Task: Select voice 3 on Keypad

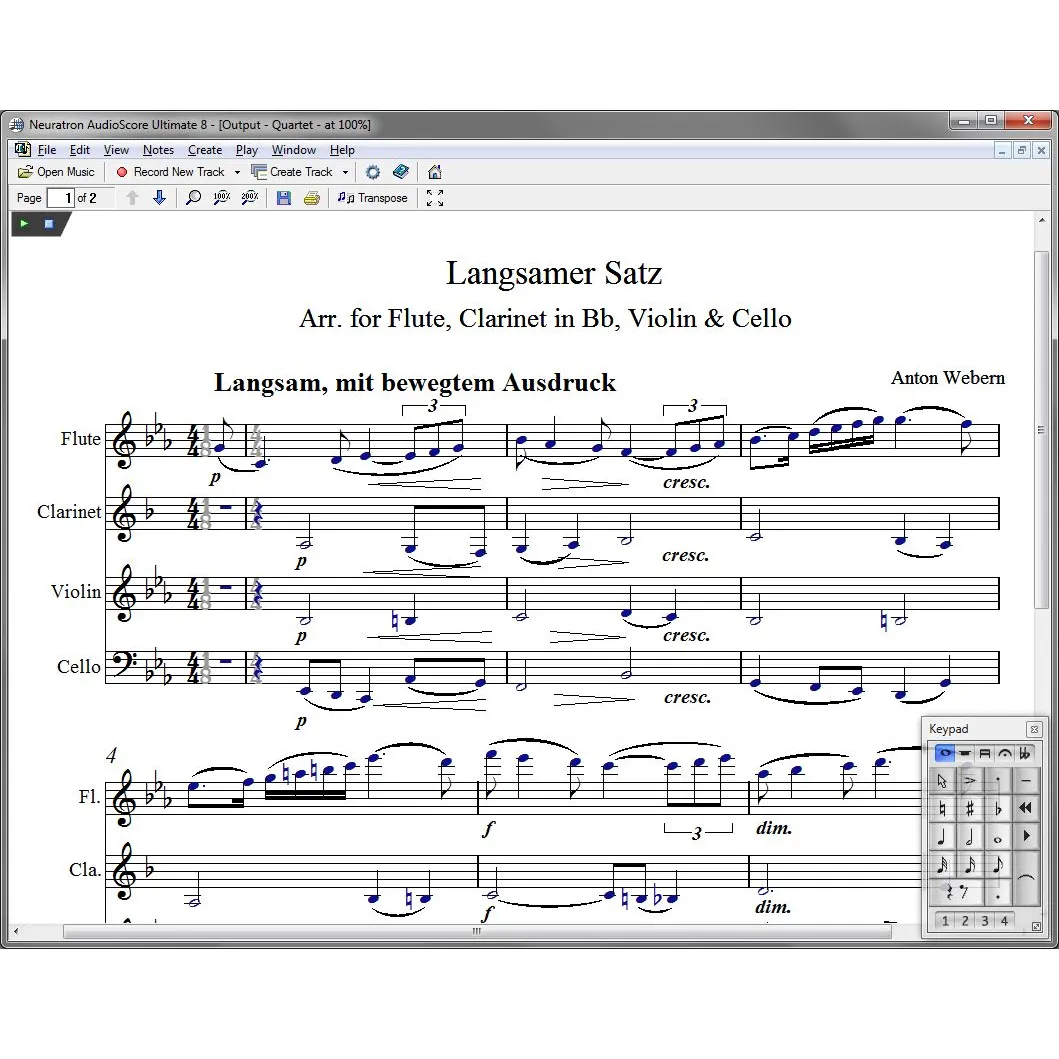Action: click(985, 921)
